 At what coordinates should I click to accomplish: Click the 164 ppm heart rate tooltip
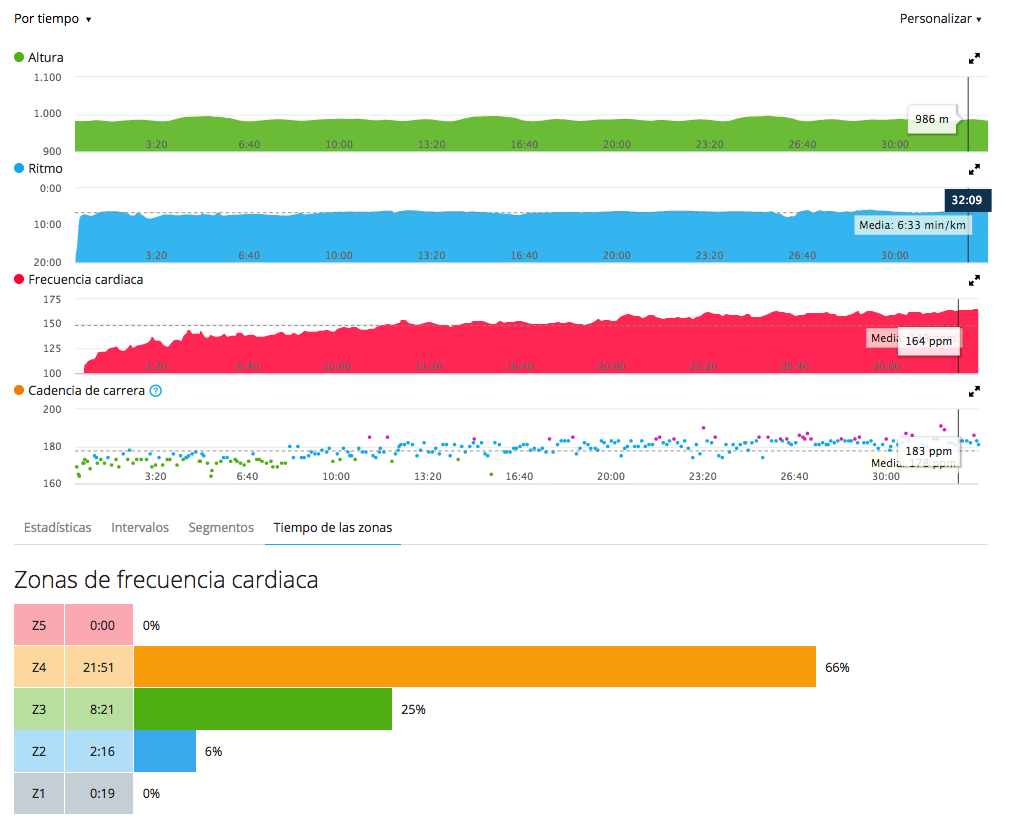coord(929,341)
